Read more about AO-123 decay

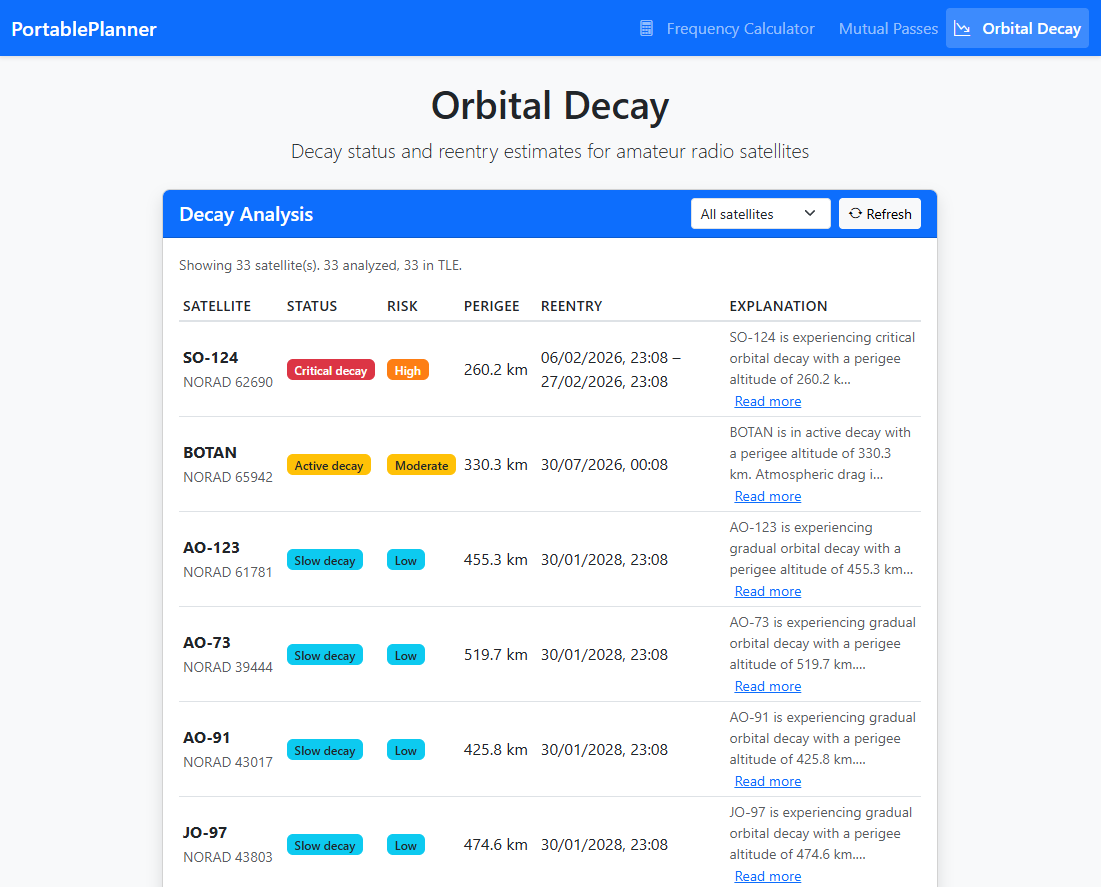click(x=767, y=591)
